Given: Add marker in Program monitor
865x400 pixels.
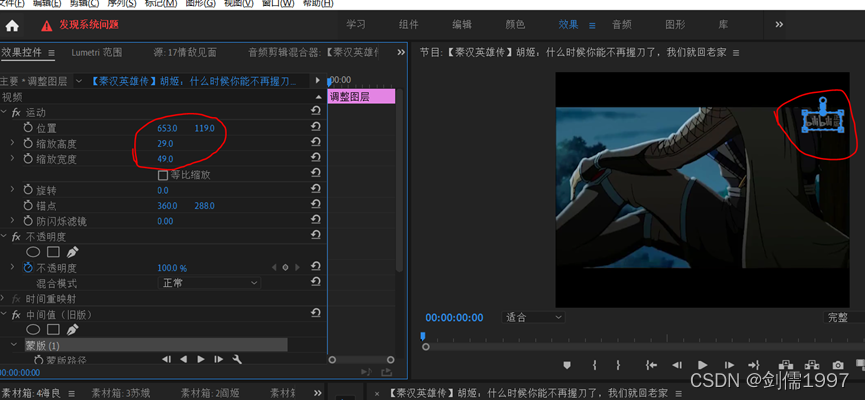Looking at the screenshot, I should [x=567, y=365].
